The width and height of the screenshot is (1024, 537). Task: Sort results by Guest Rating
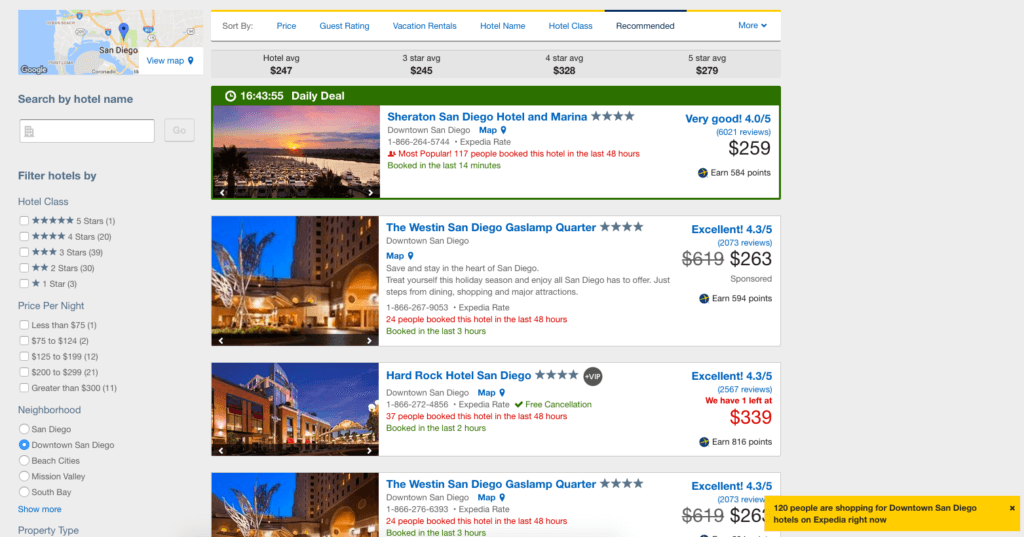tap(344, 26)
